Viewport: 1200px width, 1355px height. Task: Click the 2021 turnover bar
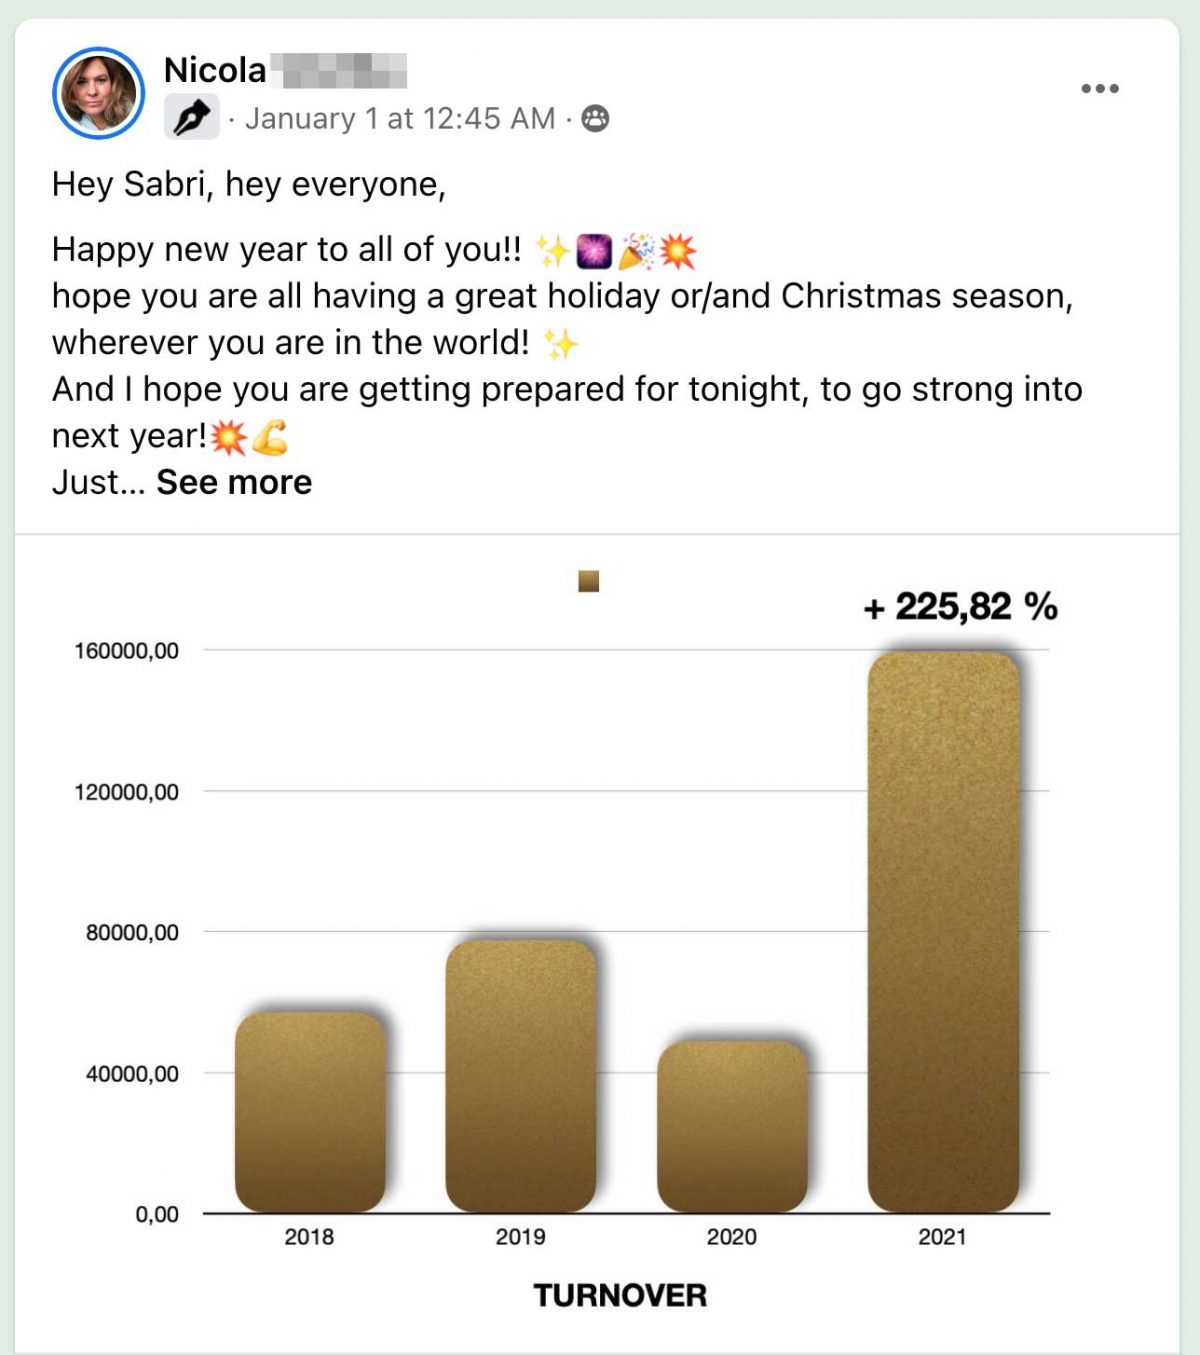[x=943, y=932]
